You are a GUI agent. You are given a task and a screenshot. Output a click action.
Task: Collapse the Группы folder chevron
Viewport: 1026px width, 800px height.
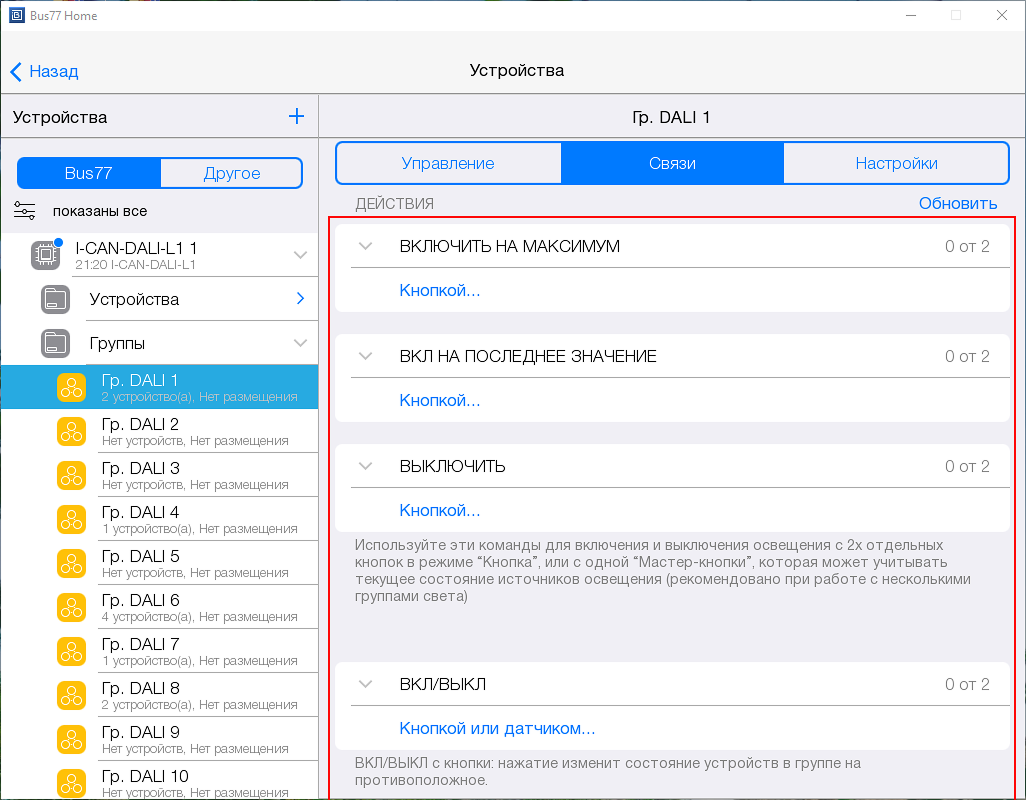pyautogui.click(x=300, y=343)
